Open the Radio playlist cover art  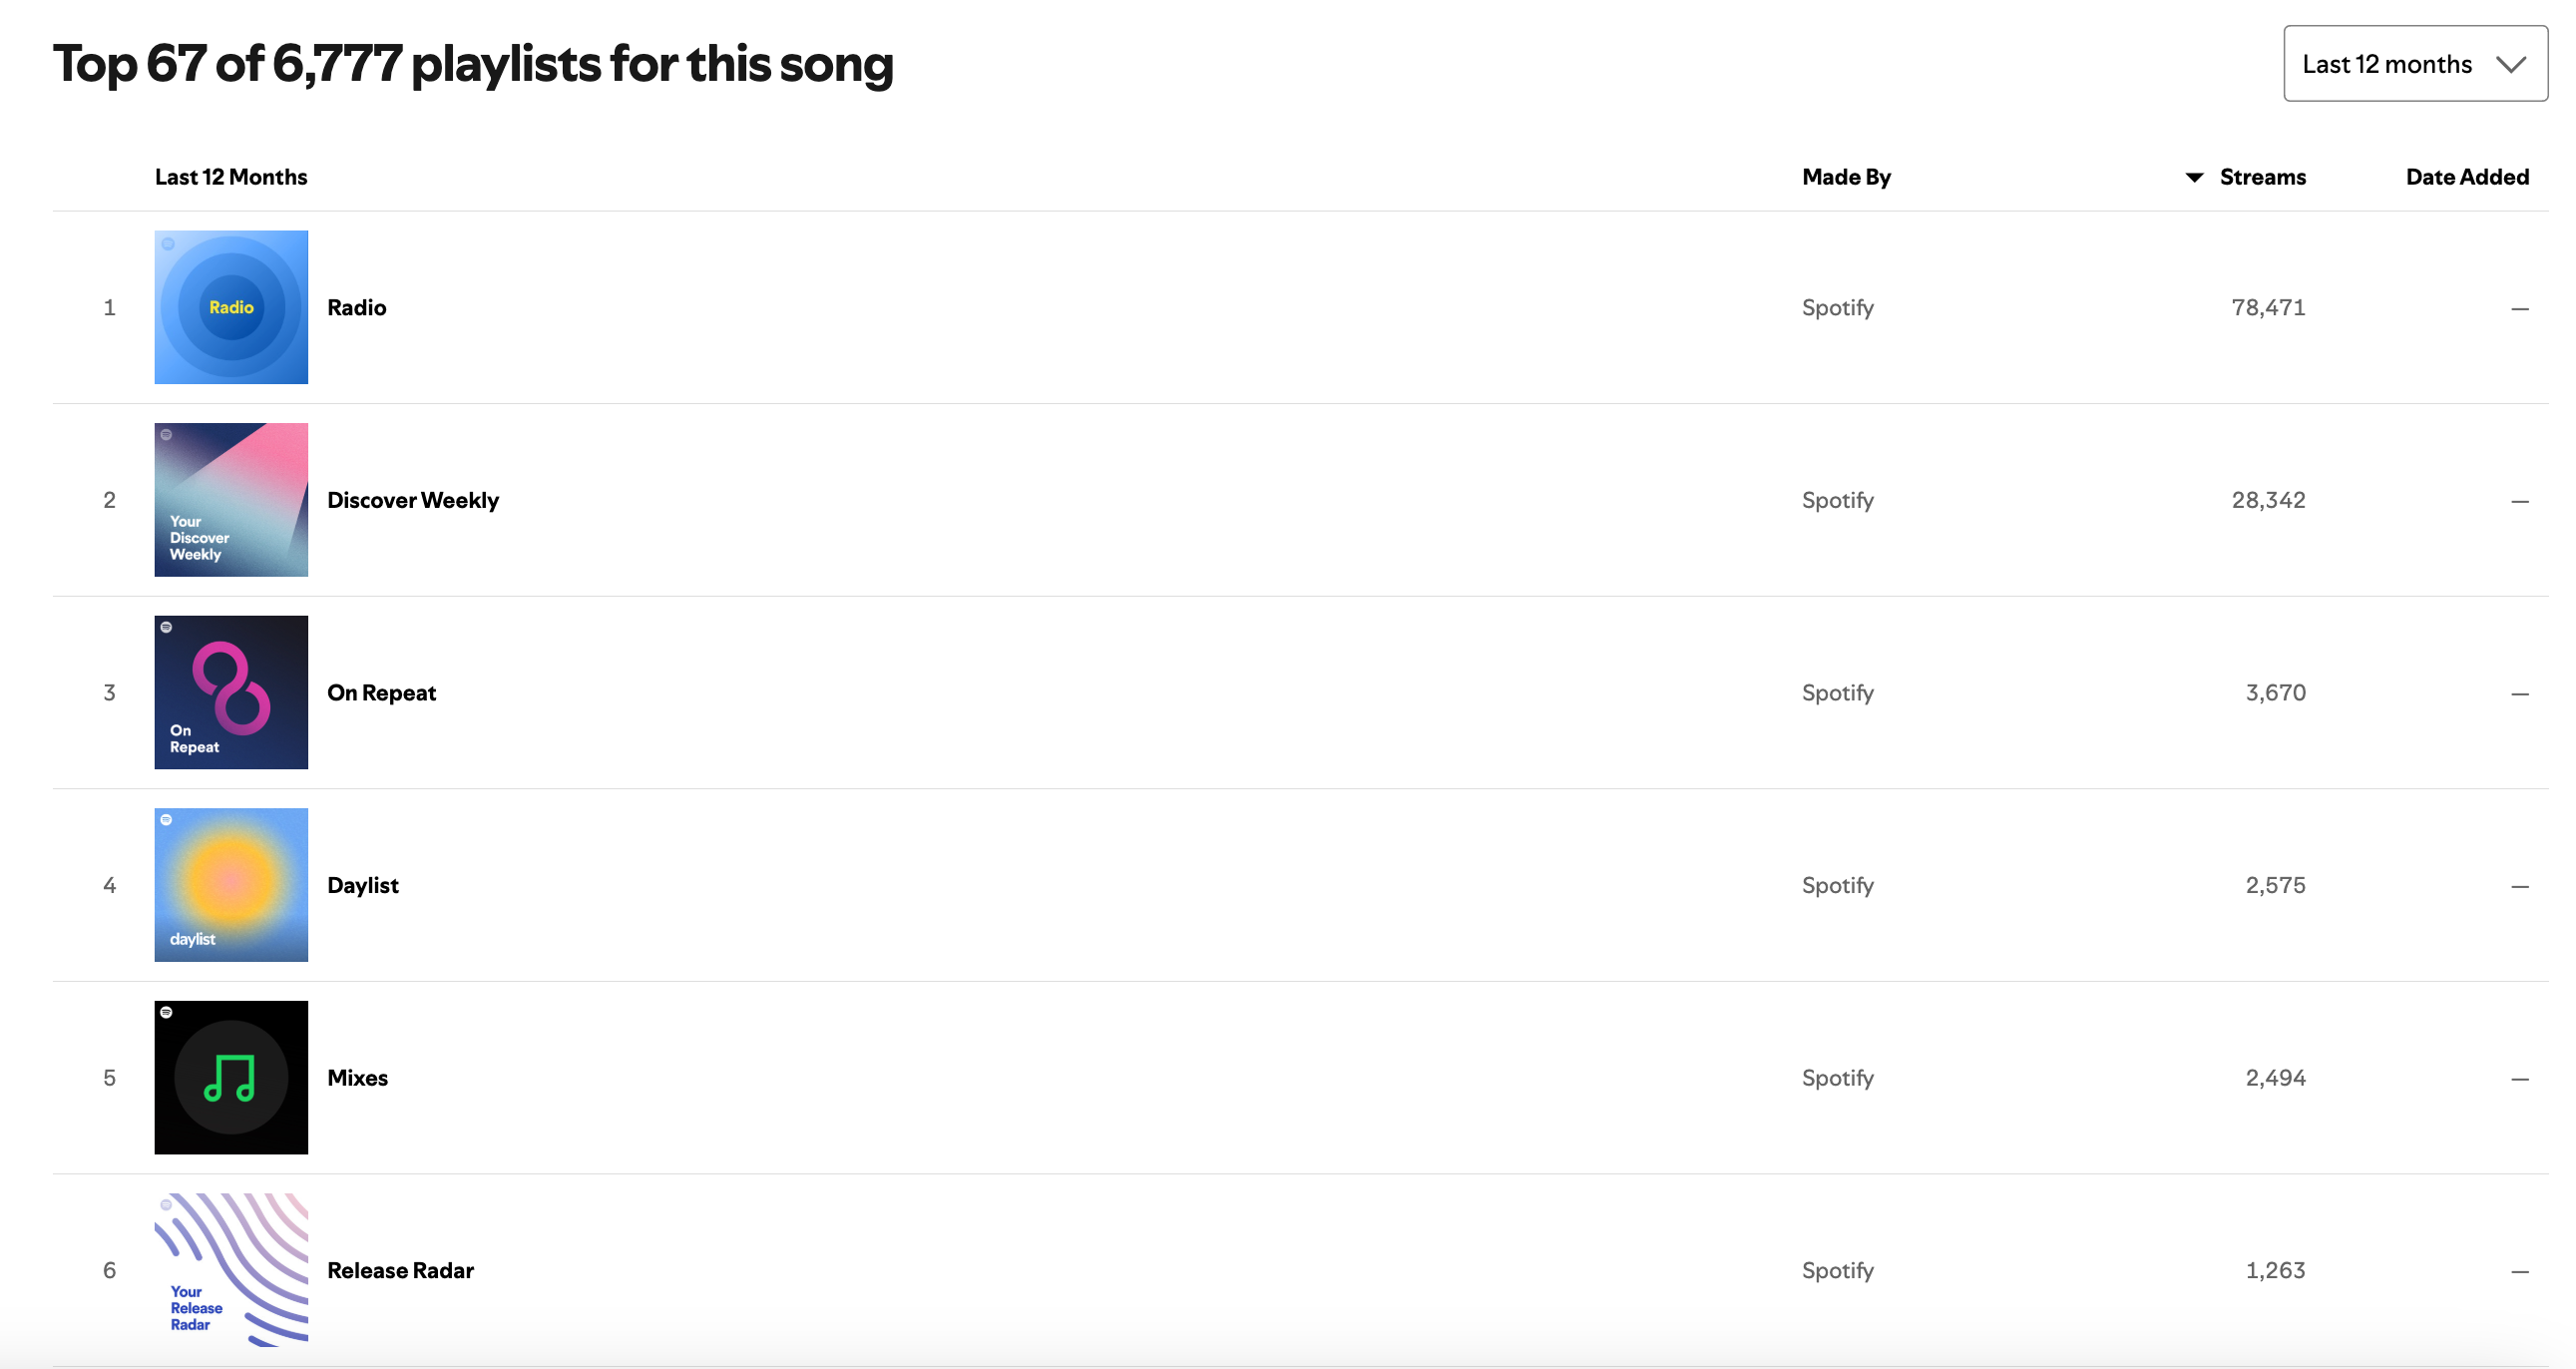point(231,307)
